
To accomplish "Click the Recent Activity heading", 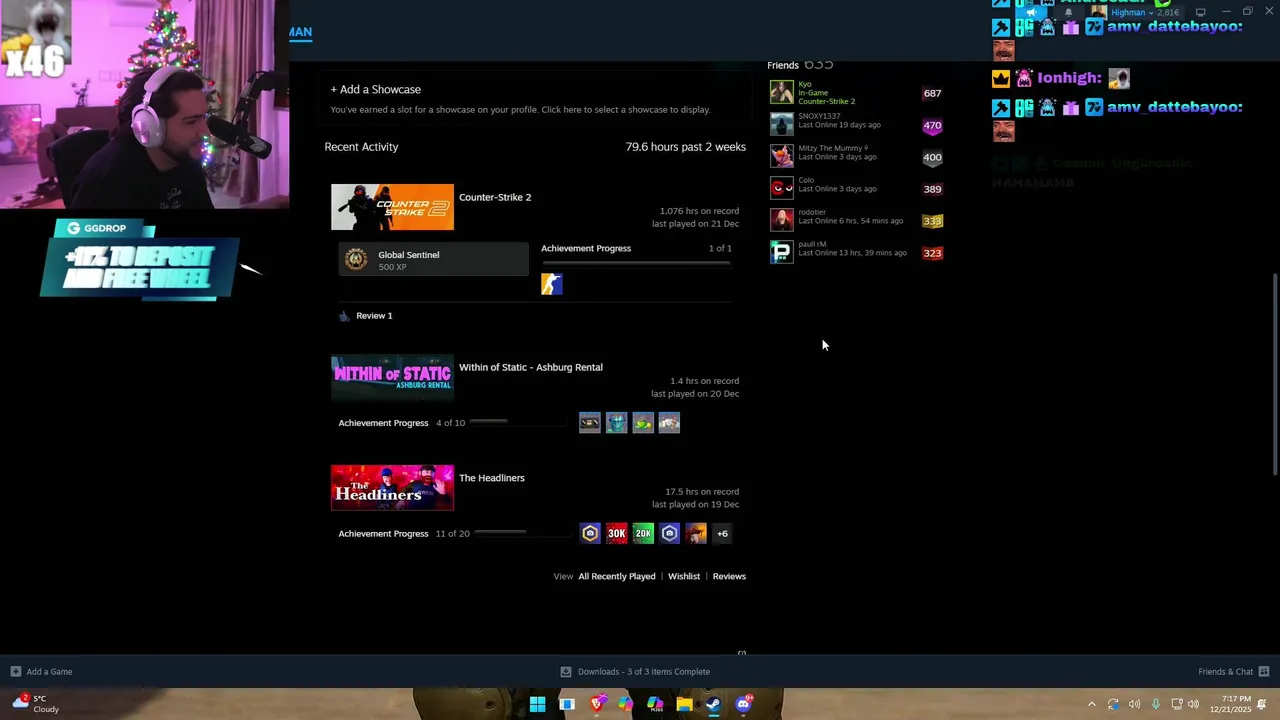I will click(x=361, y=147).
